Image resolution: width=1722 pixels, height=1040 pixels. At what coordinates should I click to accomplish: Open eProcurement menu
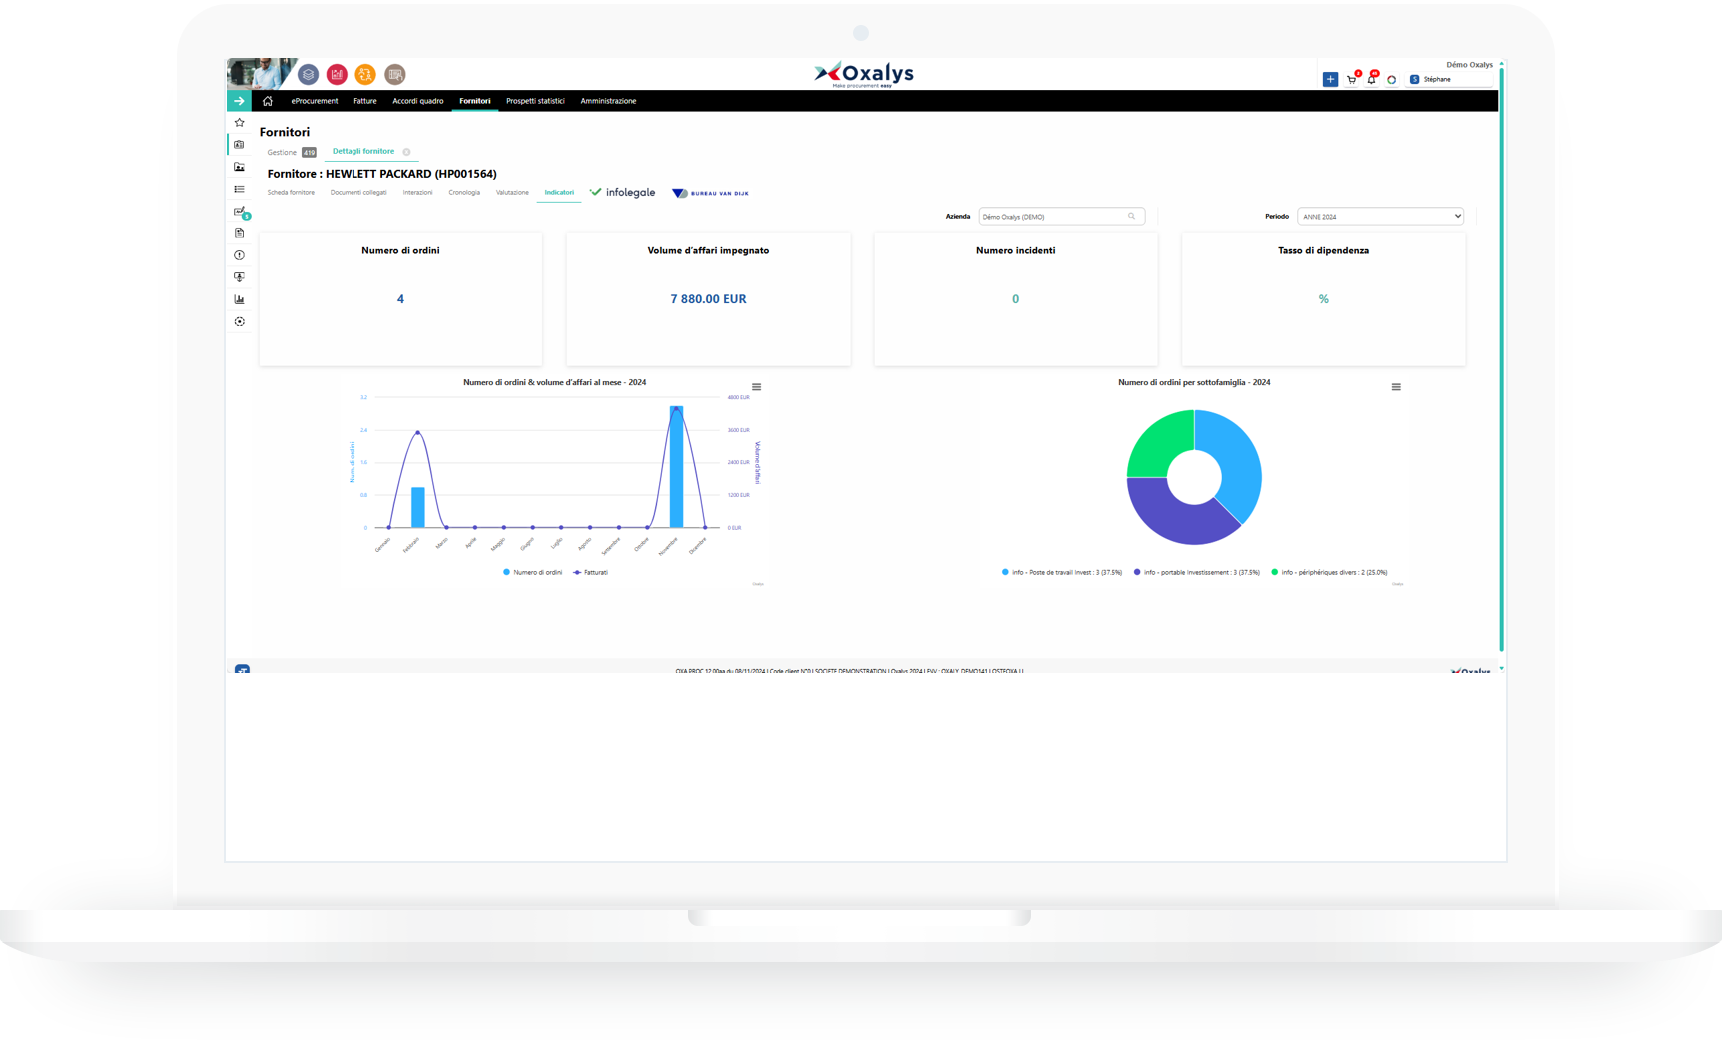tap(315, 101)
